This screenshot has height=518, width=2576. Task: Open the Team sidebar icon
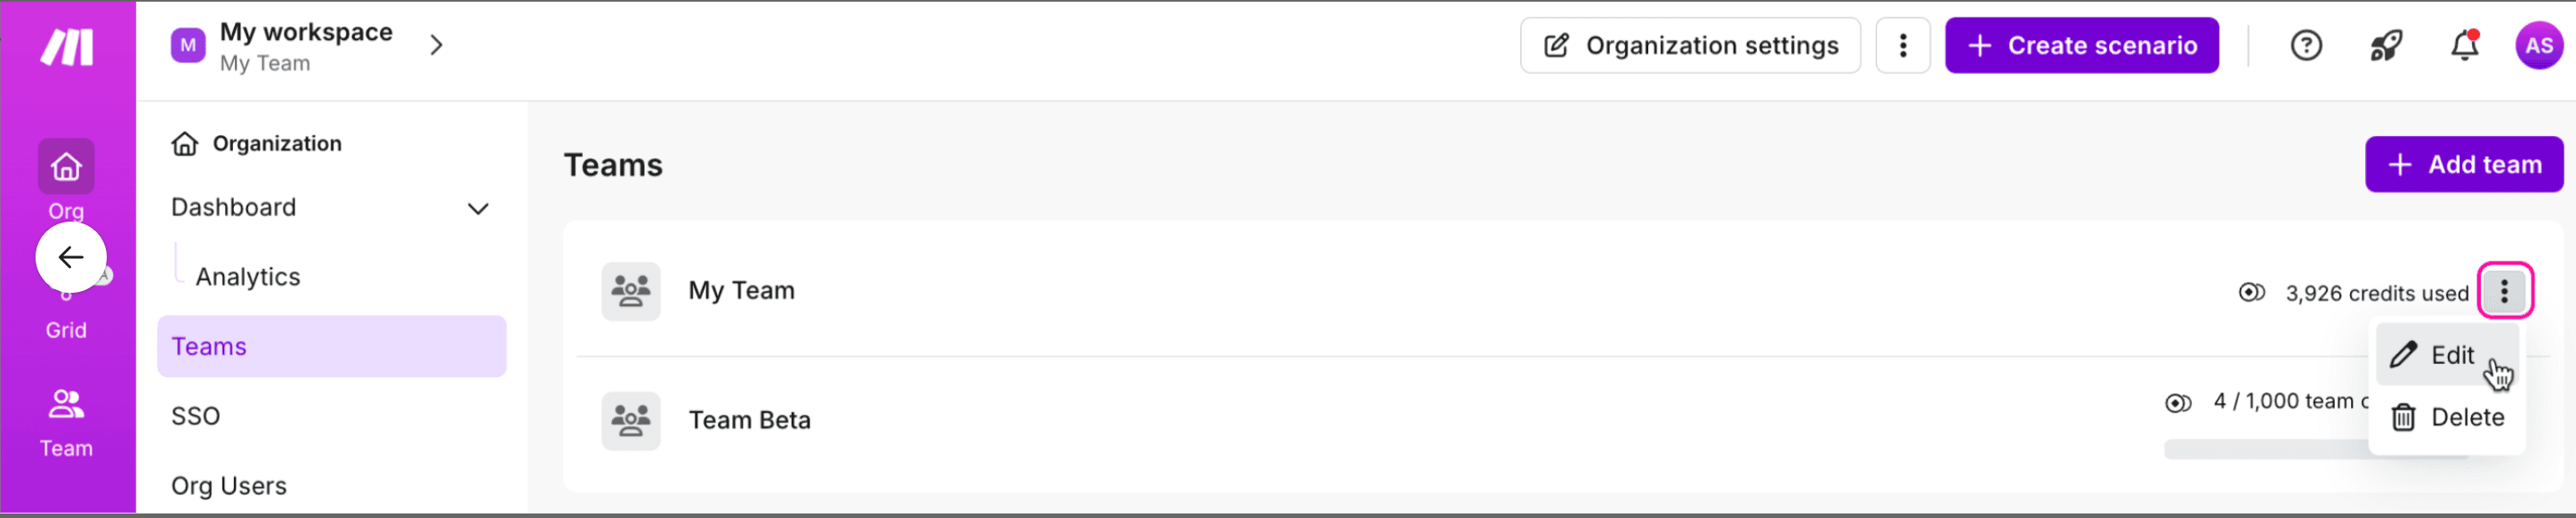(66, 405)
